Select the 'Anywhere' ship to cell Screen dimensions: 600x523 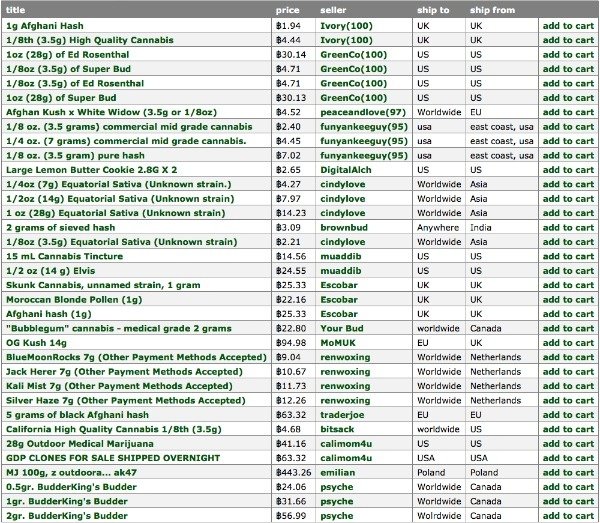click(438, 228)
